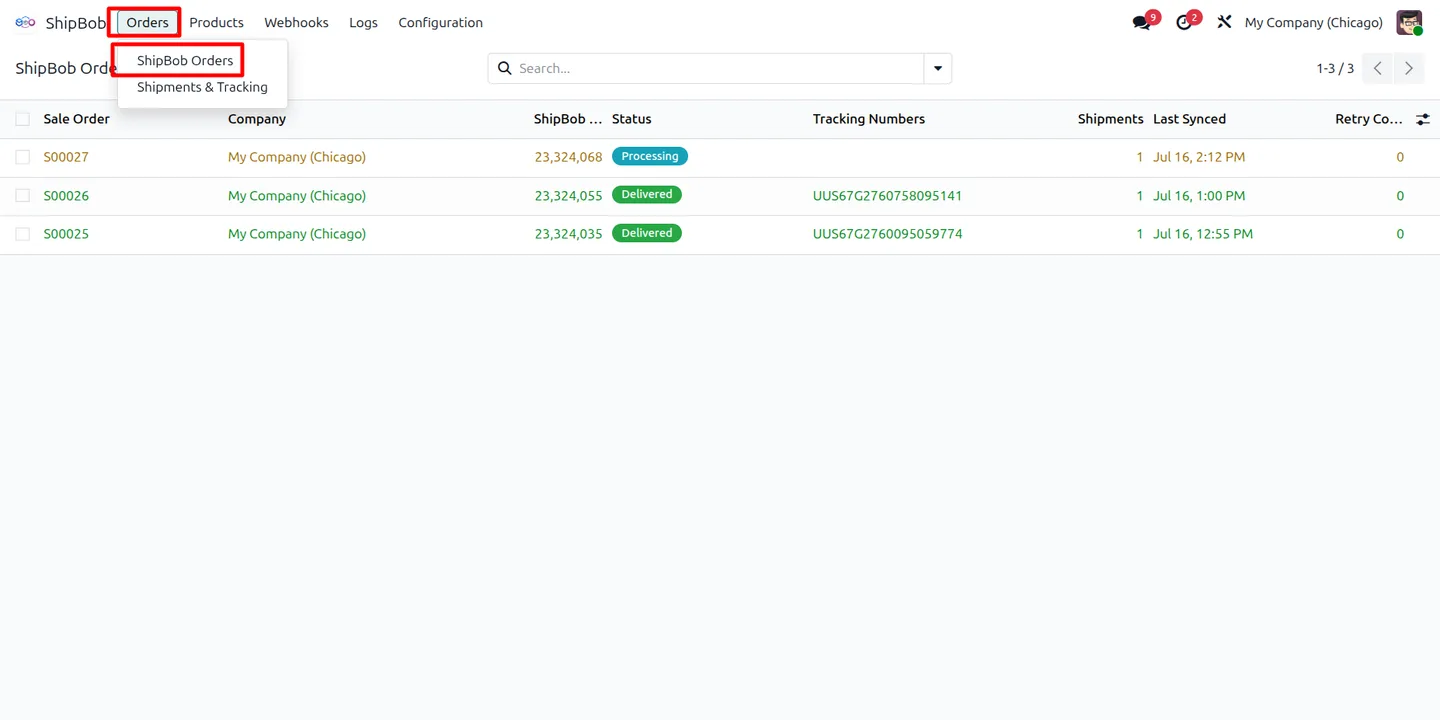Image resolution: width=1440 pixels, height=720 pixels.
Task: Open the user avatar menu
Action: click(x=1409, y=22)
